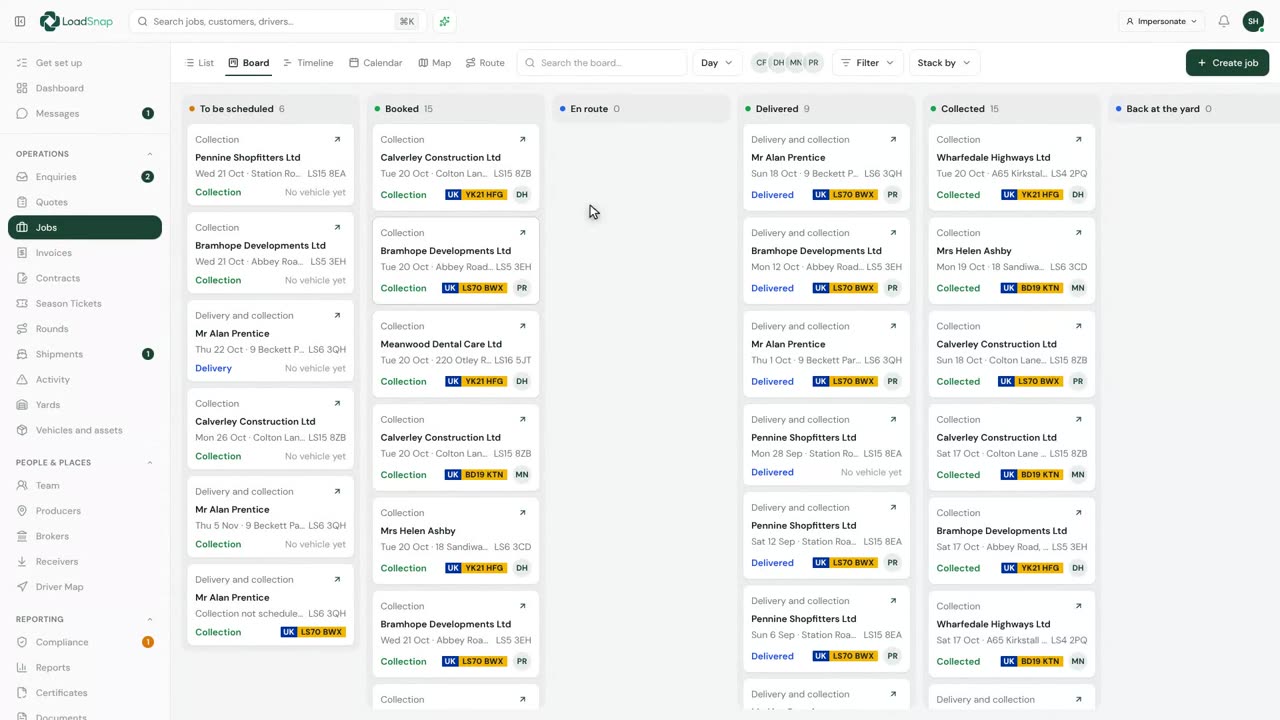Collapse the People & Places section
1280x720 pixels.
(x=150, y=462)
